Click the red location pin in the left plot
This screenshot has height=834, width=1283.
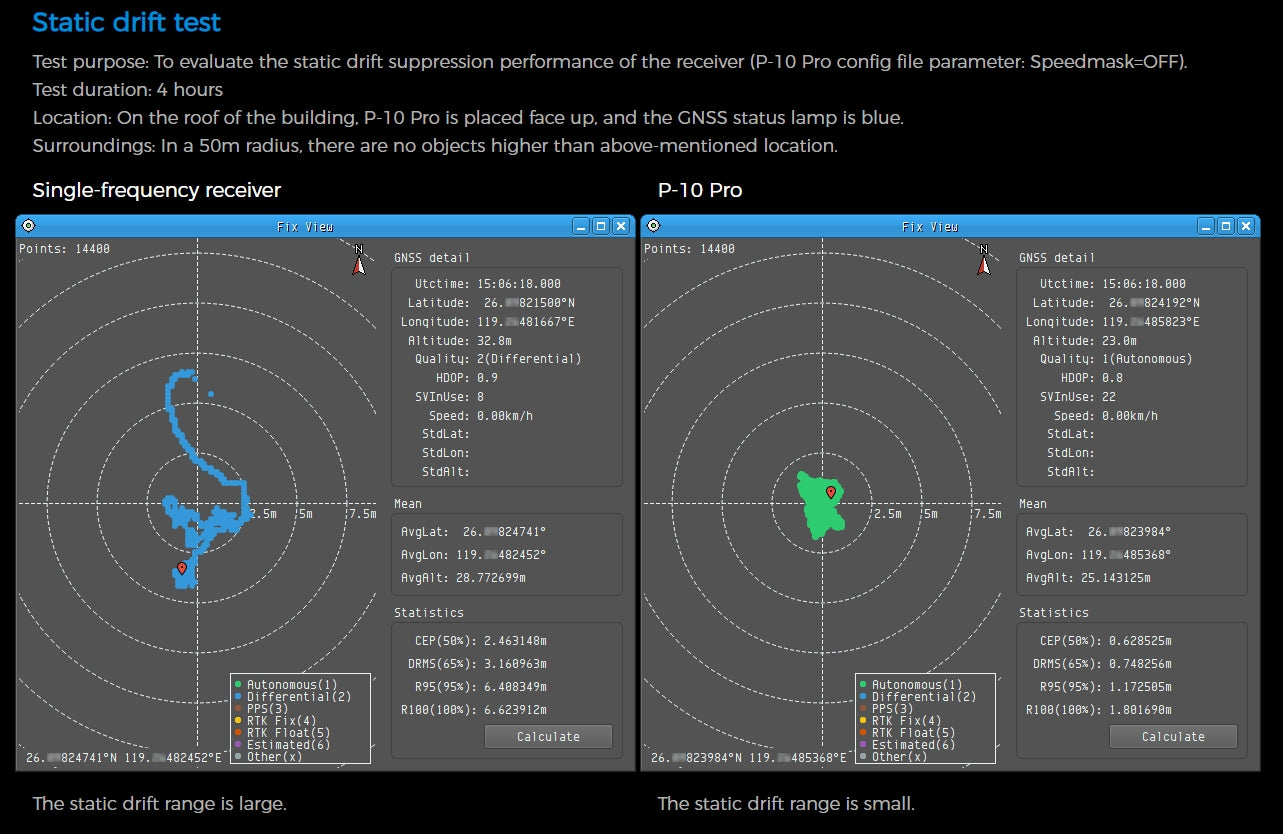(181, 569)
